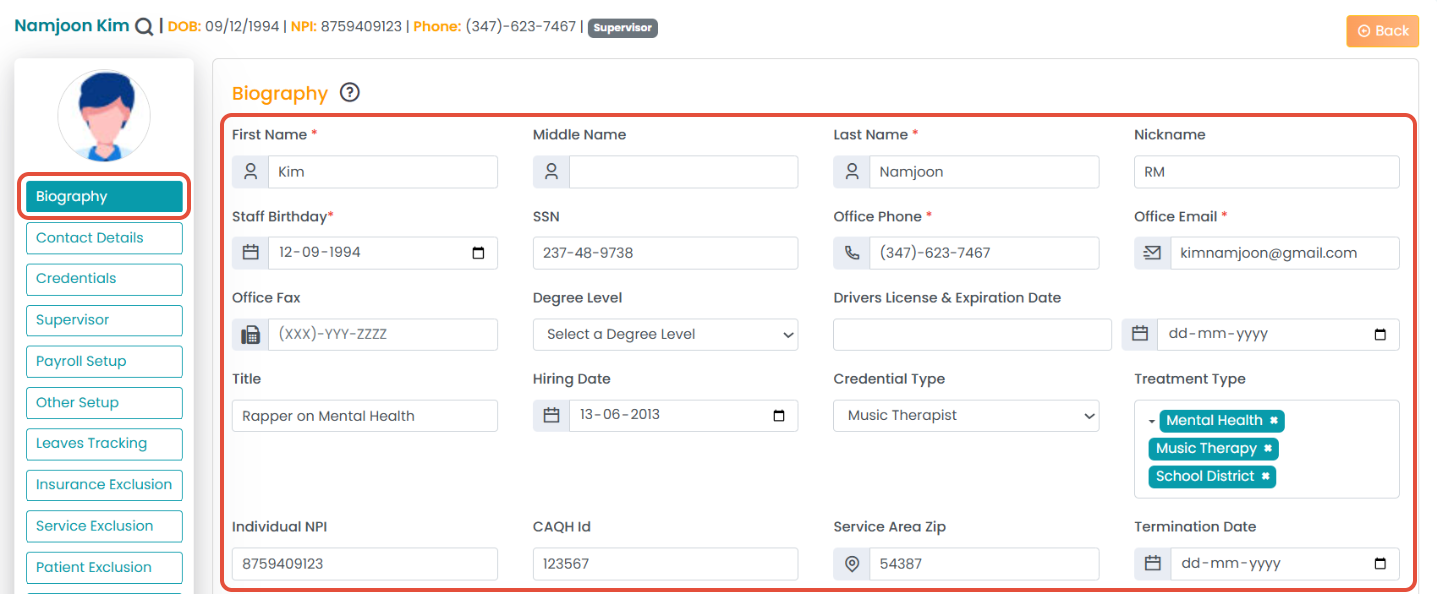The image size is (1437, 594).
Task: Click into the Nickname input field
Action: [1266, 172]
